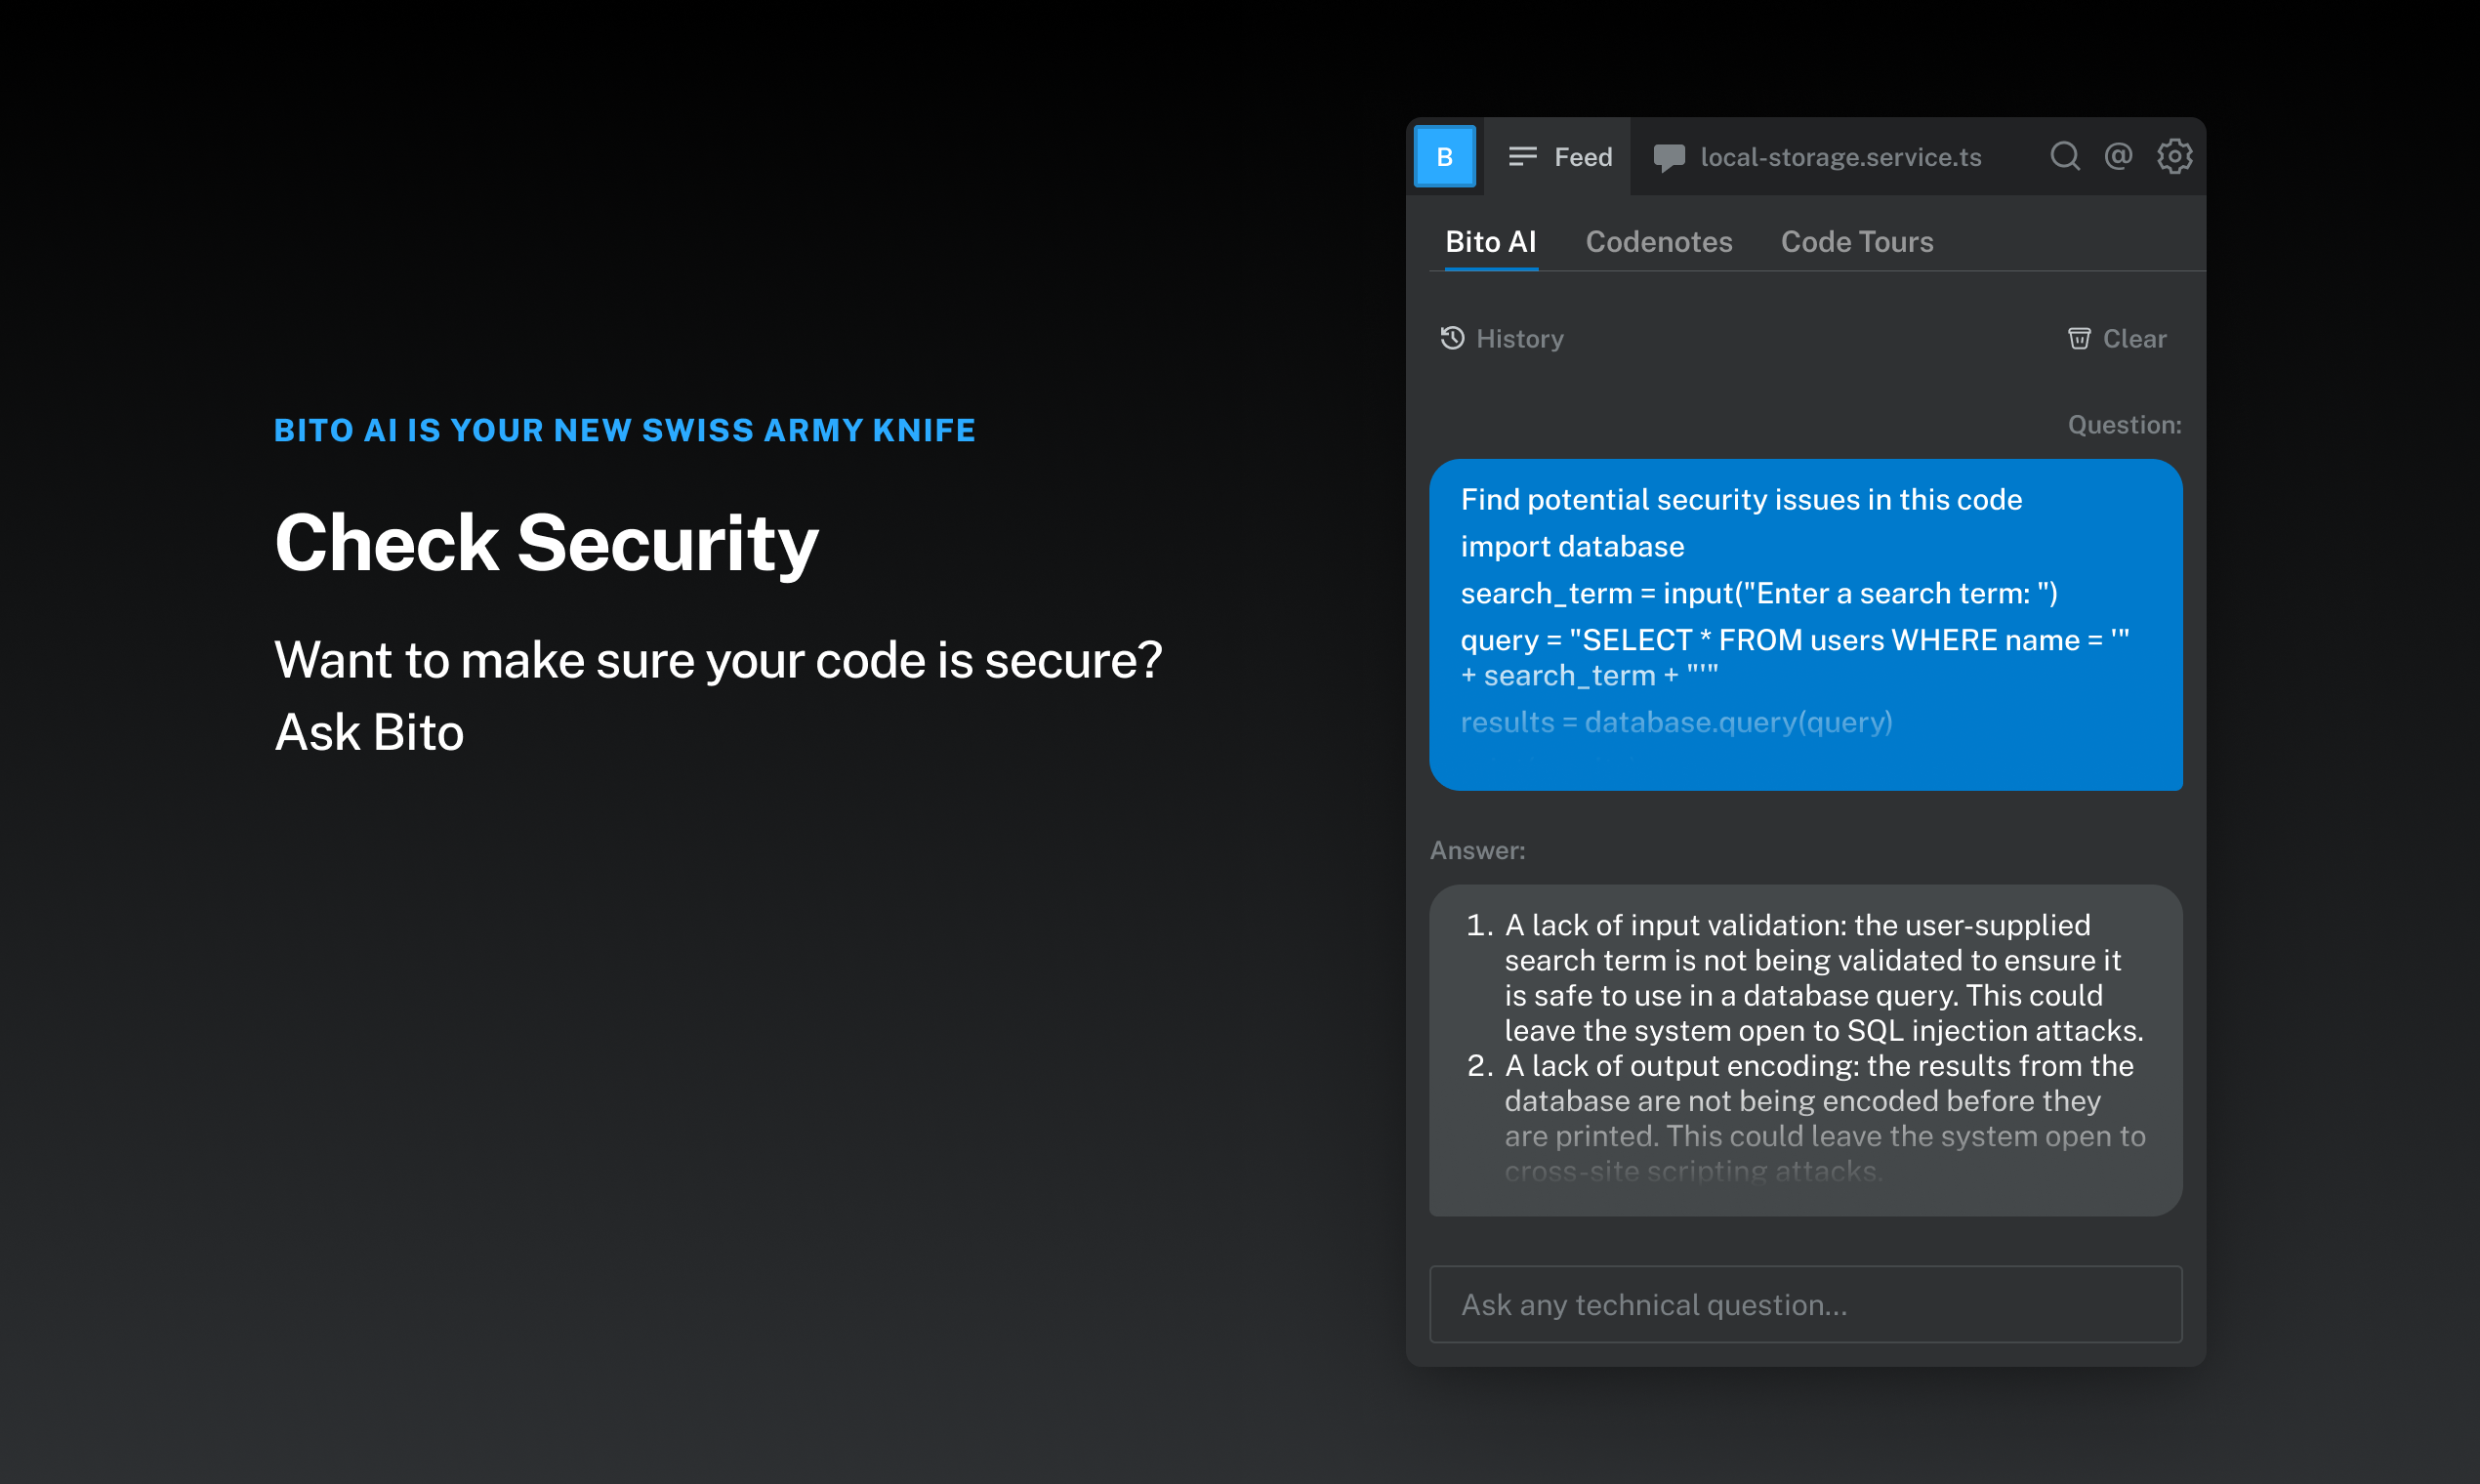Open settings via the gear icon

coord(2174,156)
